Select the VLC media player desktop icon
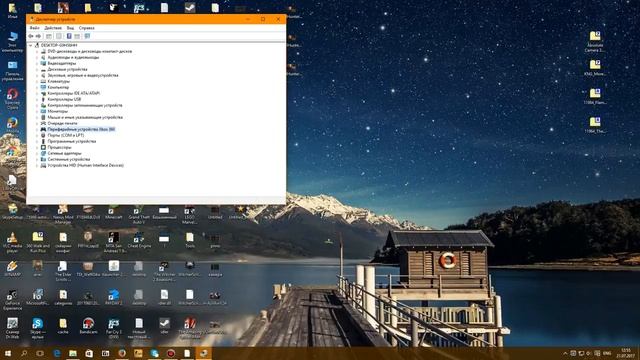Image resolution: width=640 pixels, height=360 pixels. coord(12,242)
